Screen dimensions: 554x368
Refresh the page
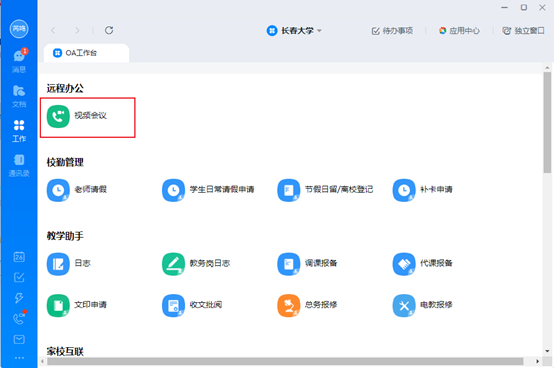(x=109, y=30)
